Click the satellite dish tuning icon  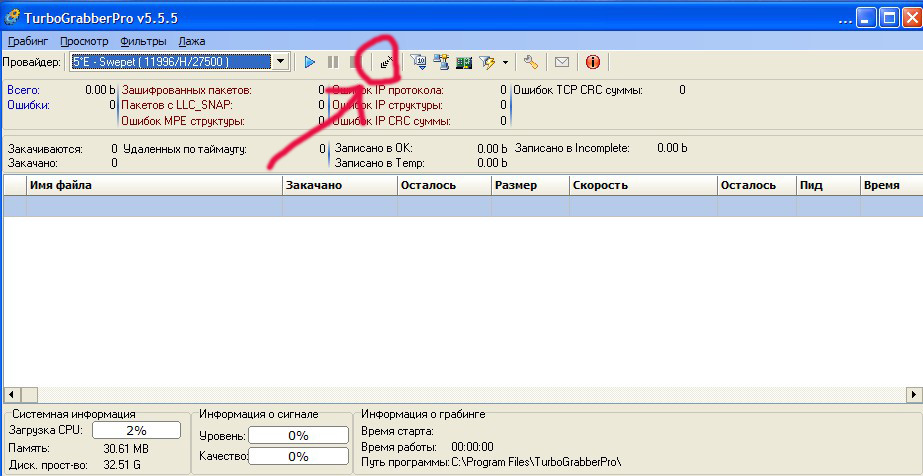pyautogui.click(x=387, y=62)
